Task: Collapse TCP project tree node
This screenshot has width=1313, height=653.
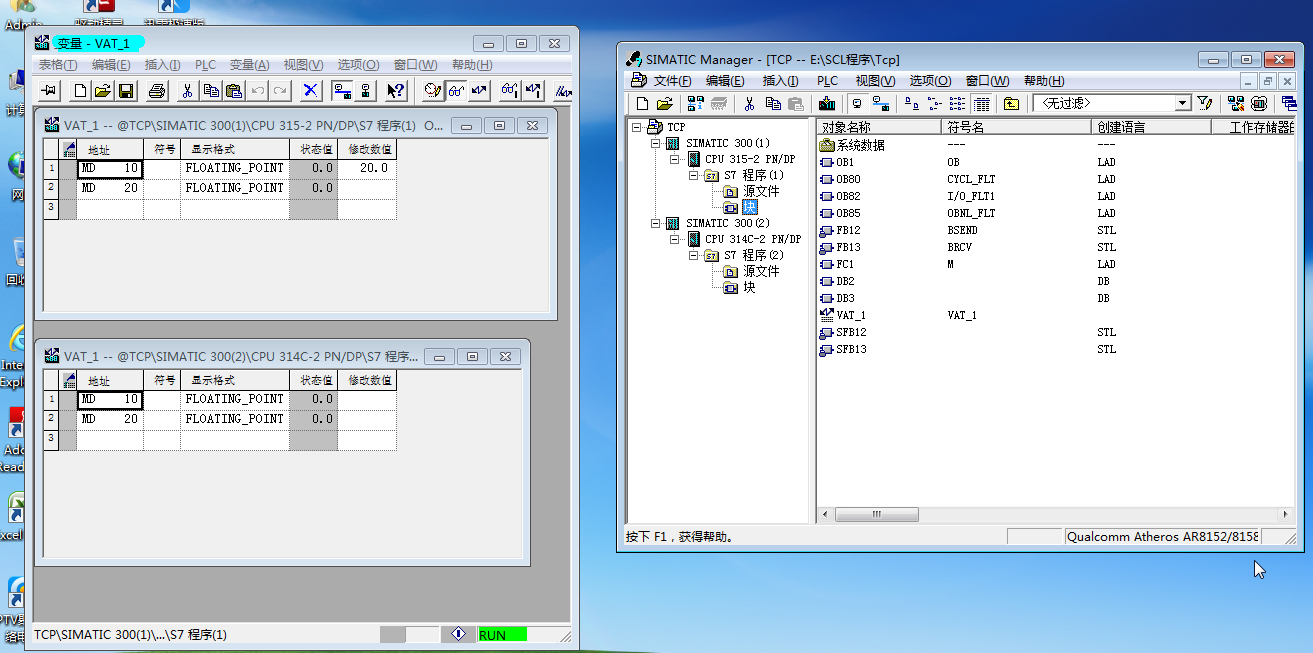Action: click(x=637, y=127)
